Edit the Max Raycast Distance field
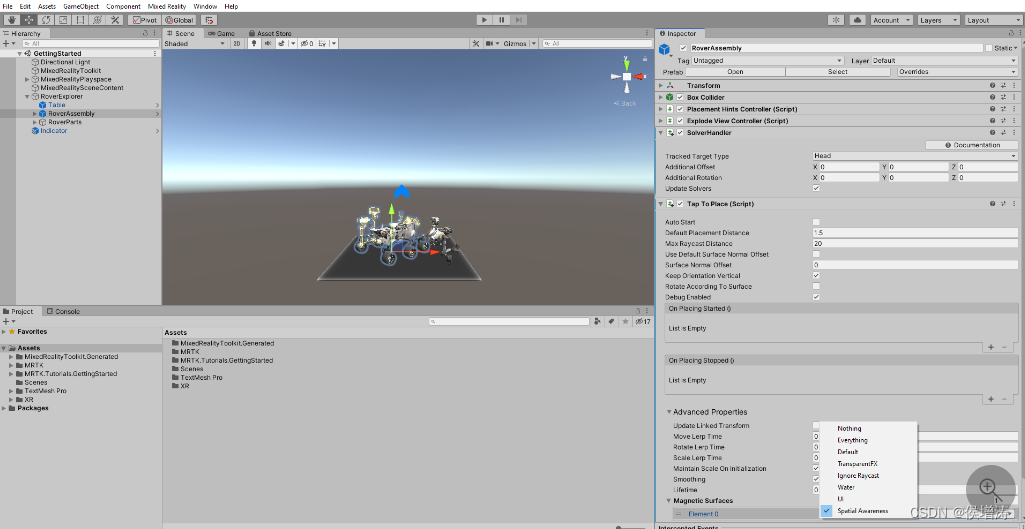Screen dimensions: 1025x529 point(915,244)
